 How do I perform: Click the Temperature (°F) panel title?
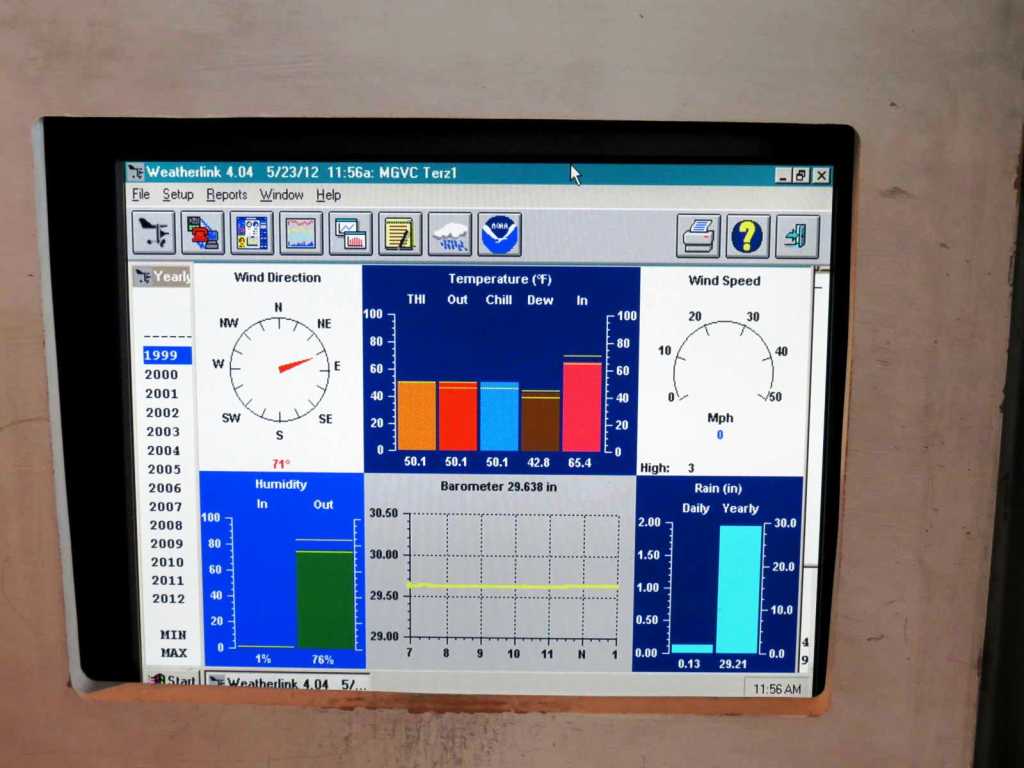[x=500, y=279]
